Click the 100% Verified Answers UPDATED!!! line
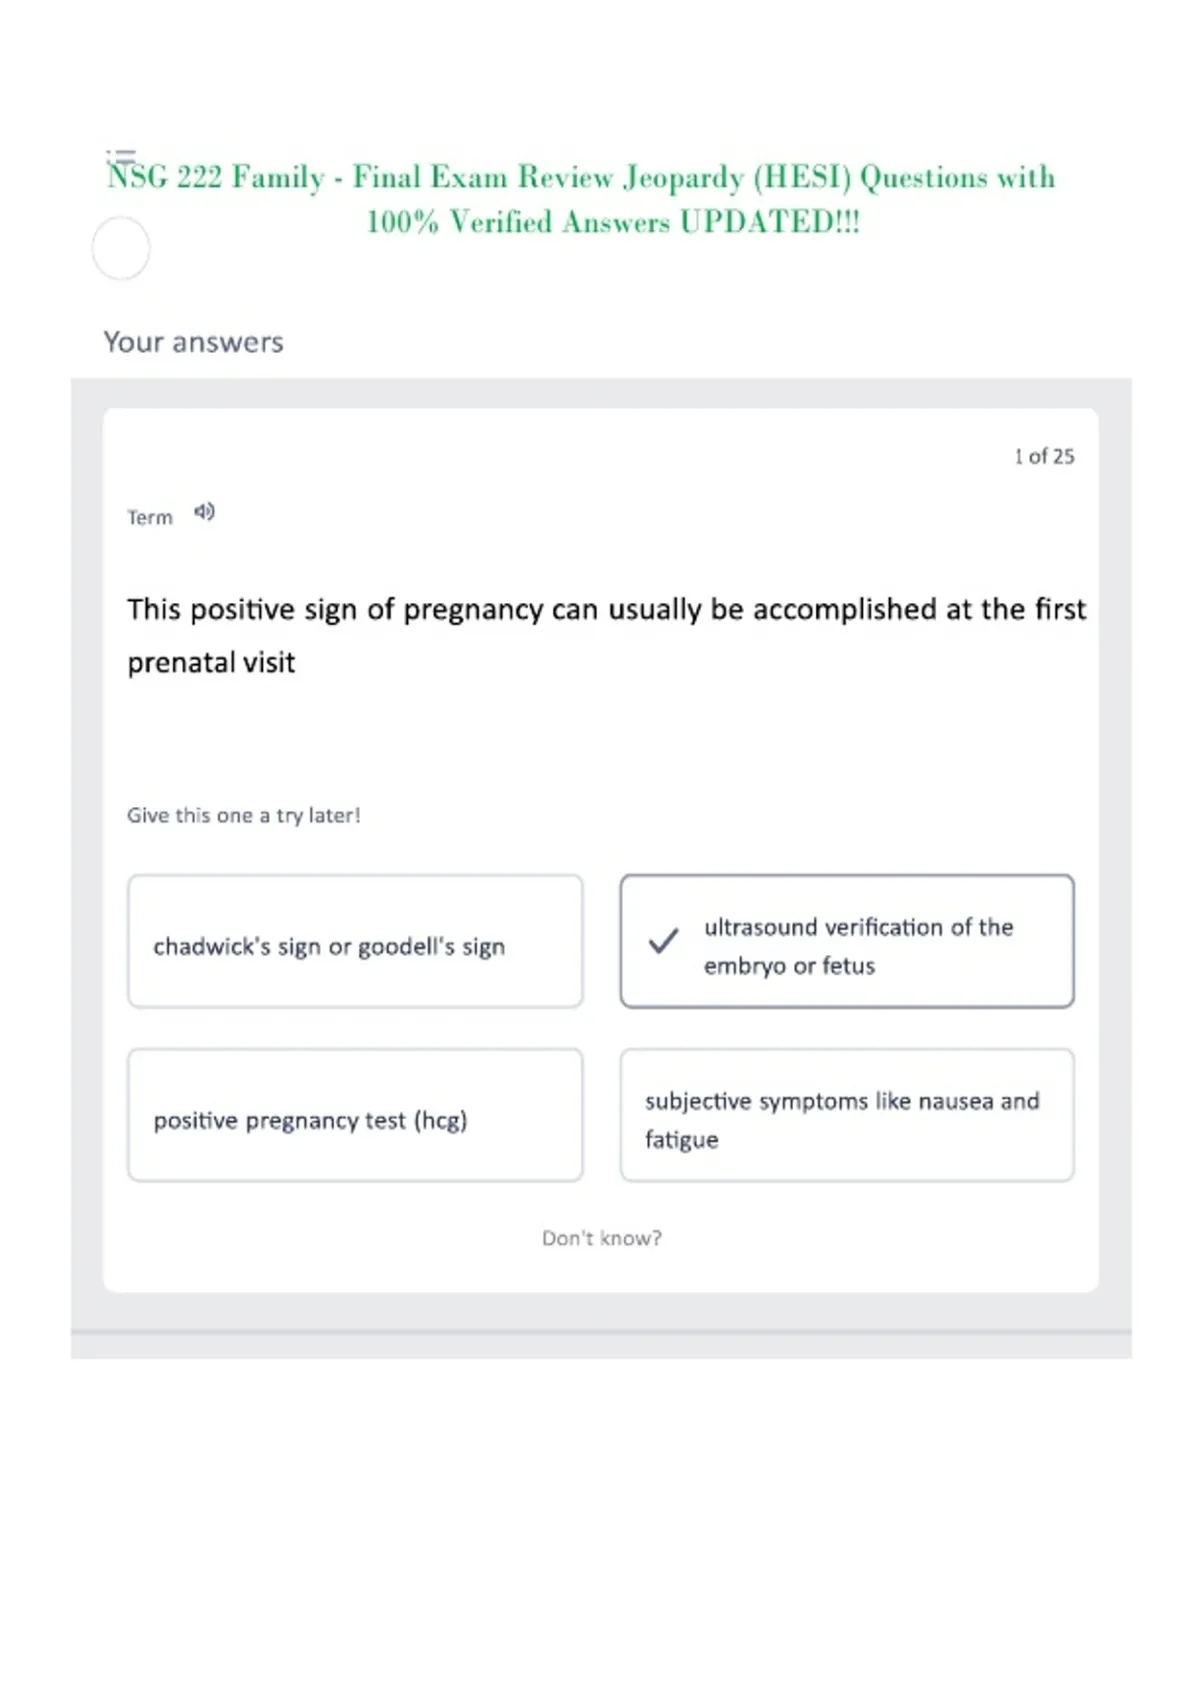 [x=613, y=221]
